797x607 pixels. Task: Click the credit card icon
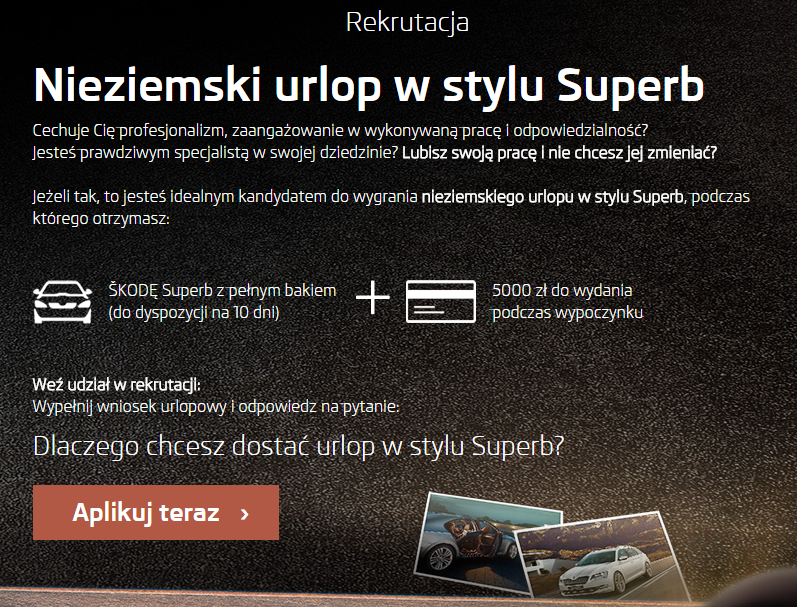point(441,301)
